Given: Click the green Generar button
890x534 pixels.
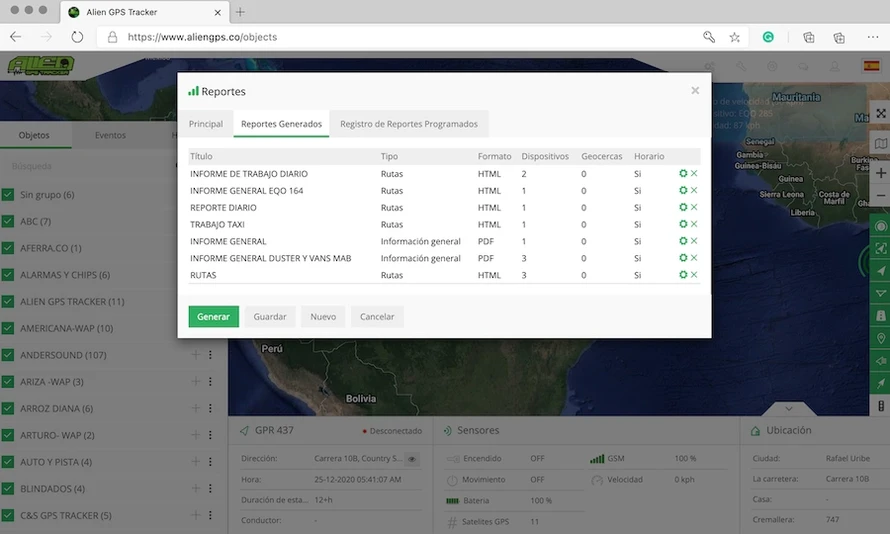Looking at the screenshot, I should (213, 317).
